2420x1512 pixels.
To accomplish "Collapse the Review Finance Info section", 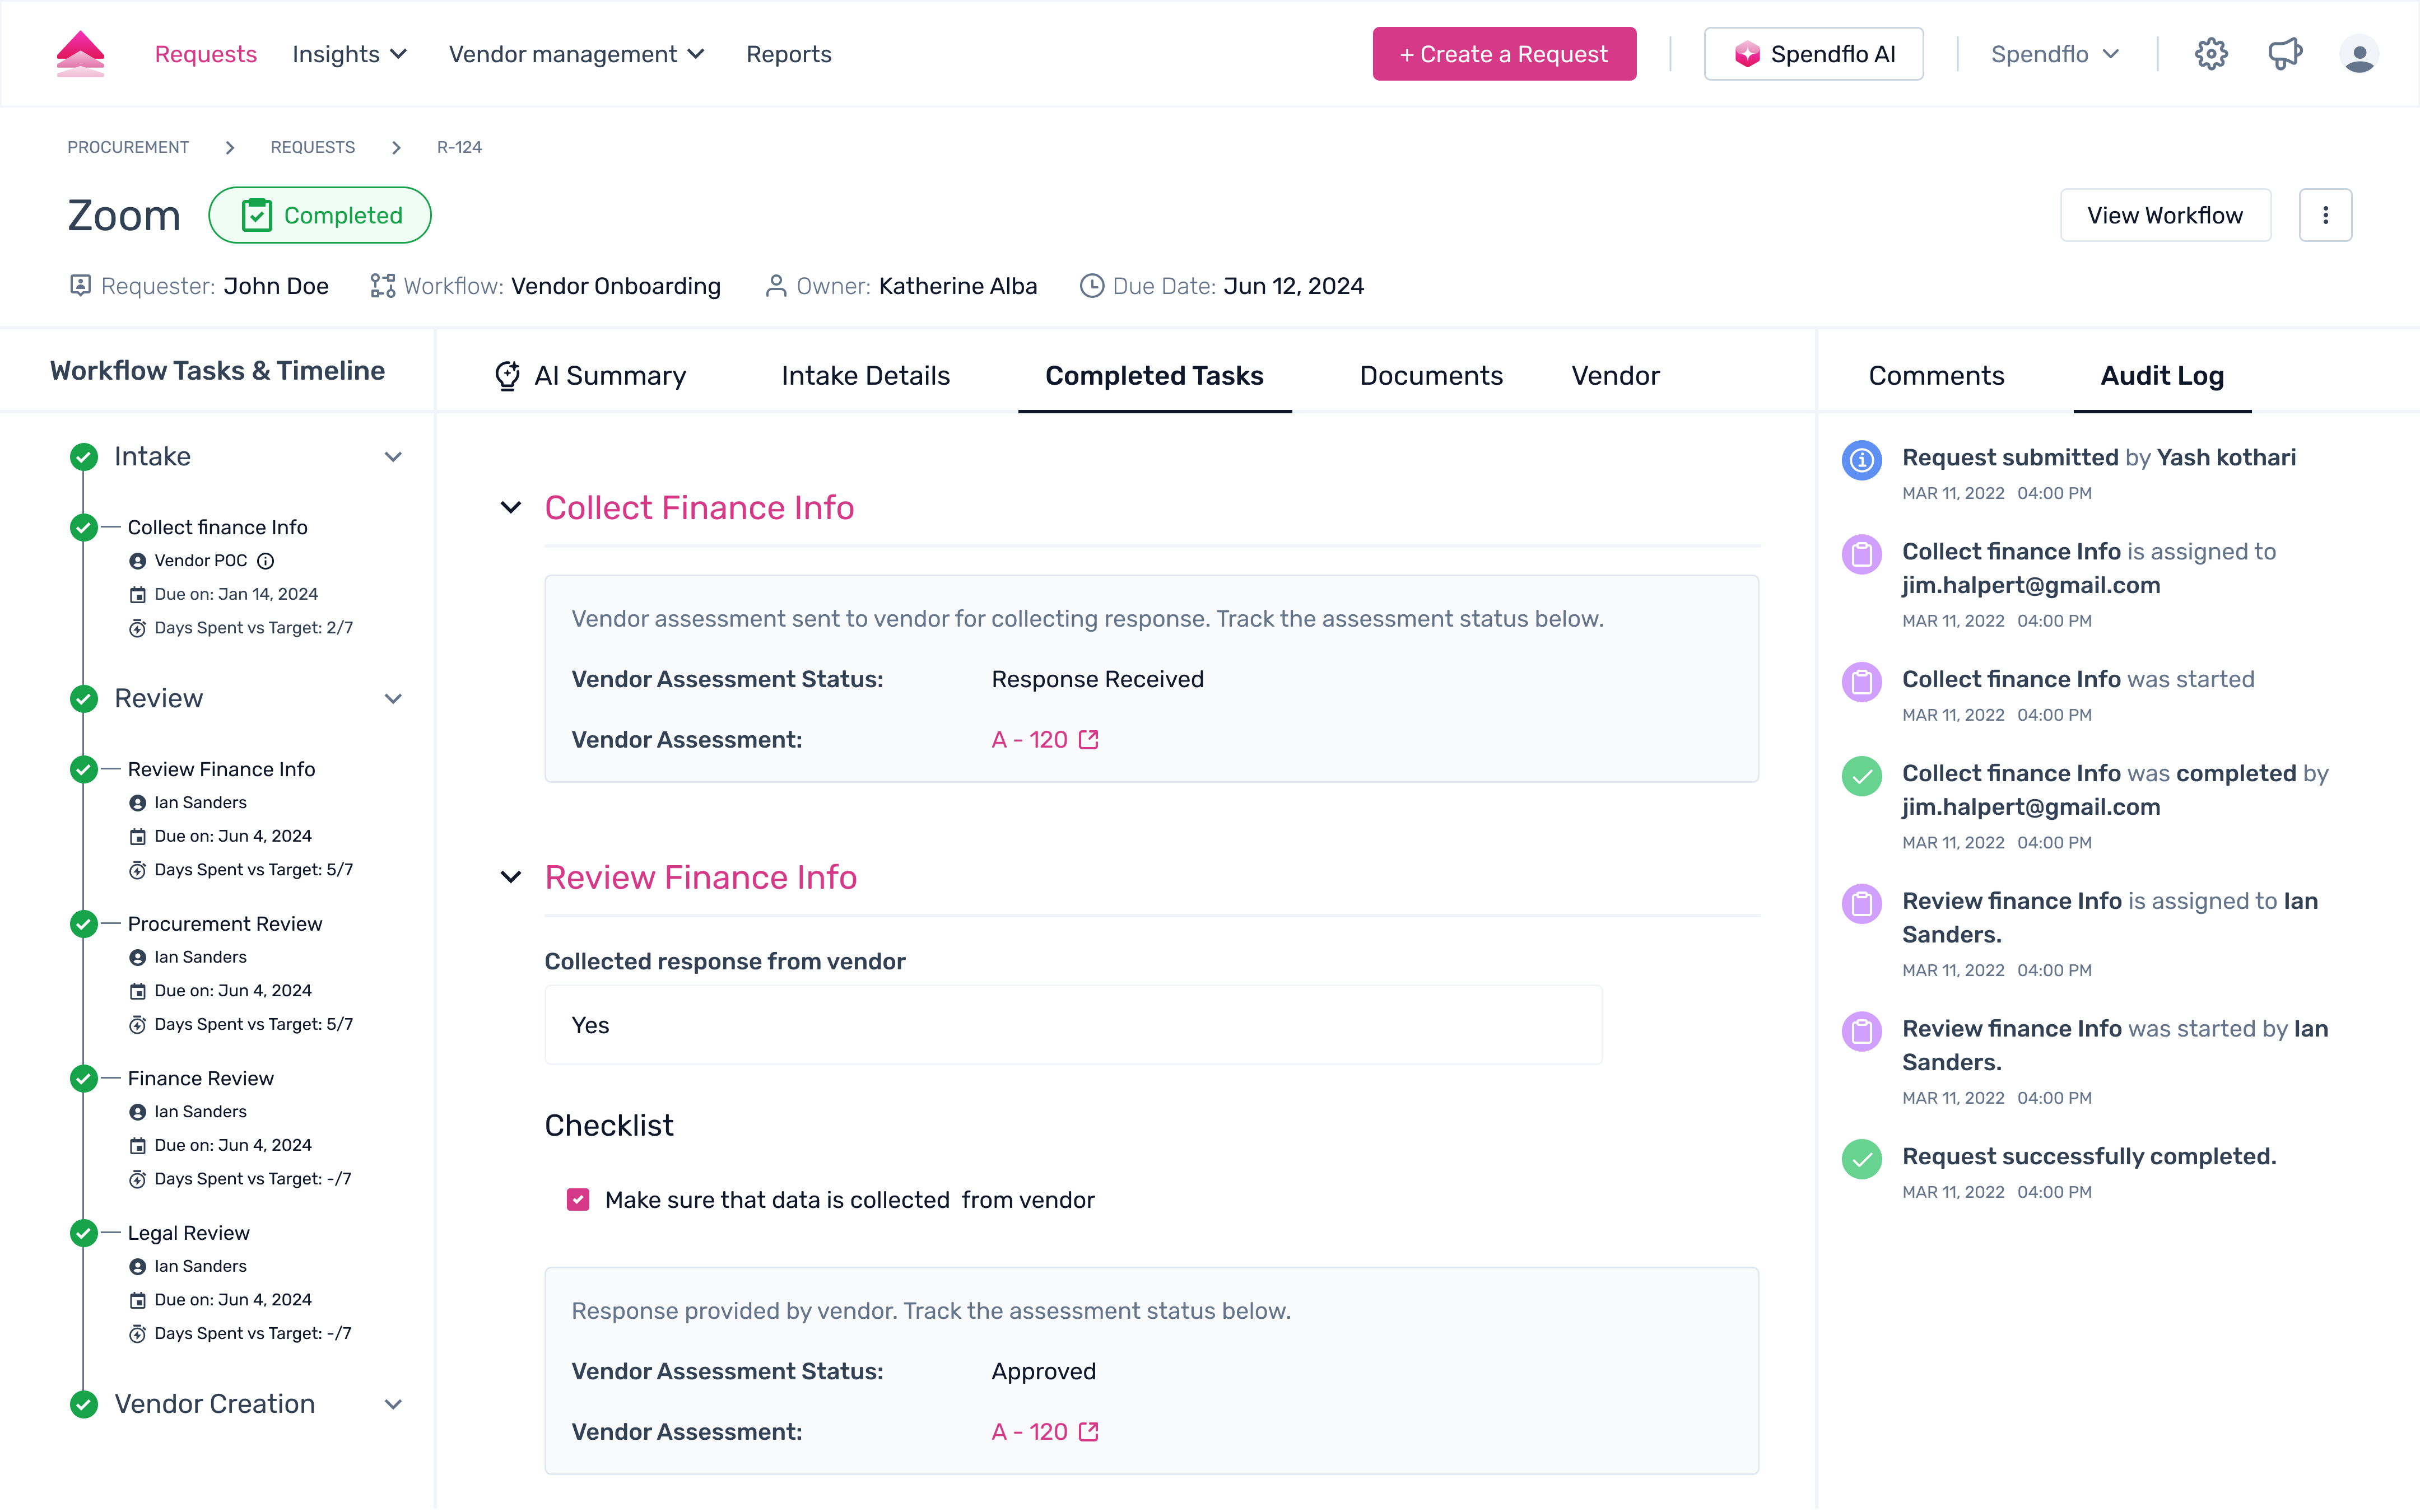I will [511, 877].
